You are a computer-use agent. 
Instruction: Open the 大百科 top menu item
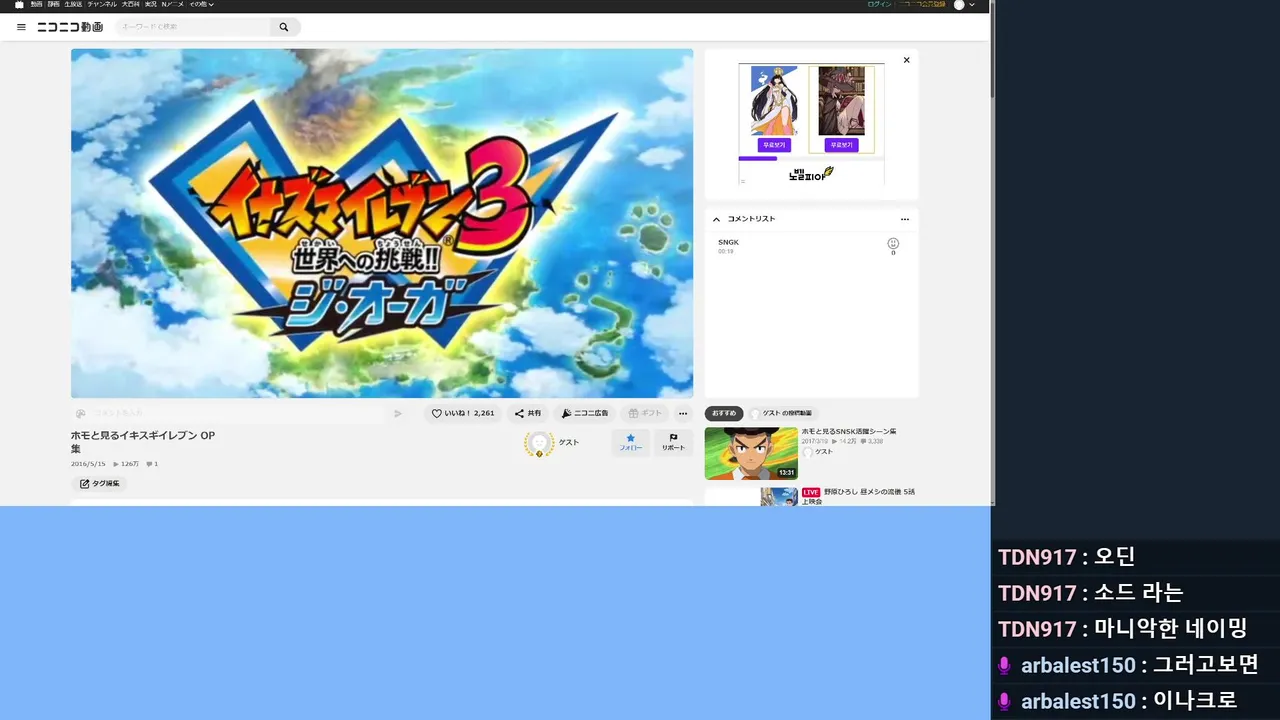(131, 5)
